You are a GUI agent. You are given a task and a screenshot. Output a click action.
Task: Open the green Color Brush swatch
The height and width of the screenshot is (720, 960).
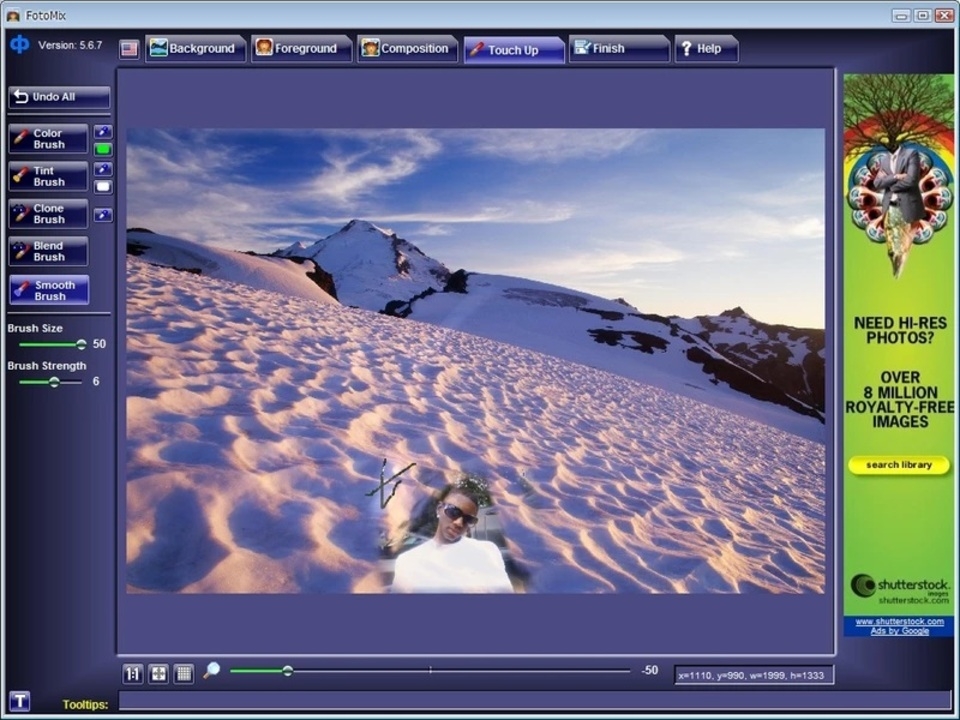click(103, 149)
